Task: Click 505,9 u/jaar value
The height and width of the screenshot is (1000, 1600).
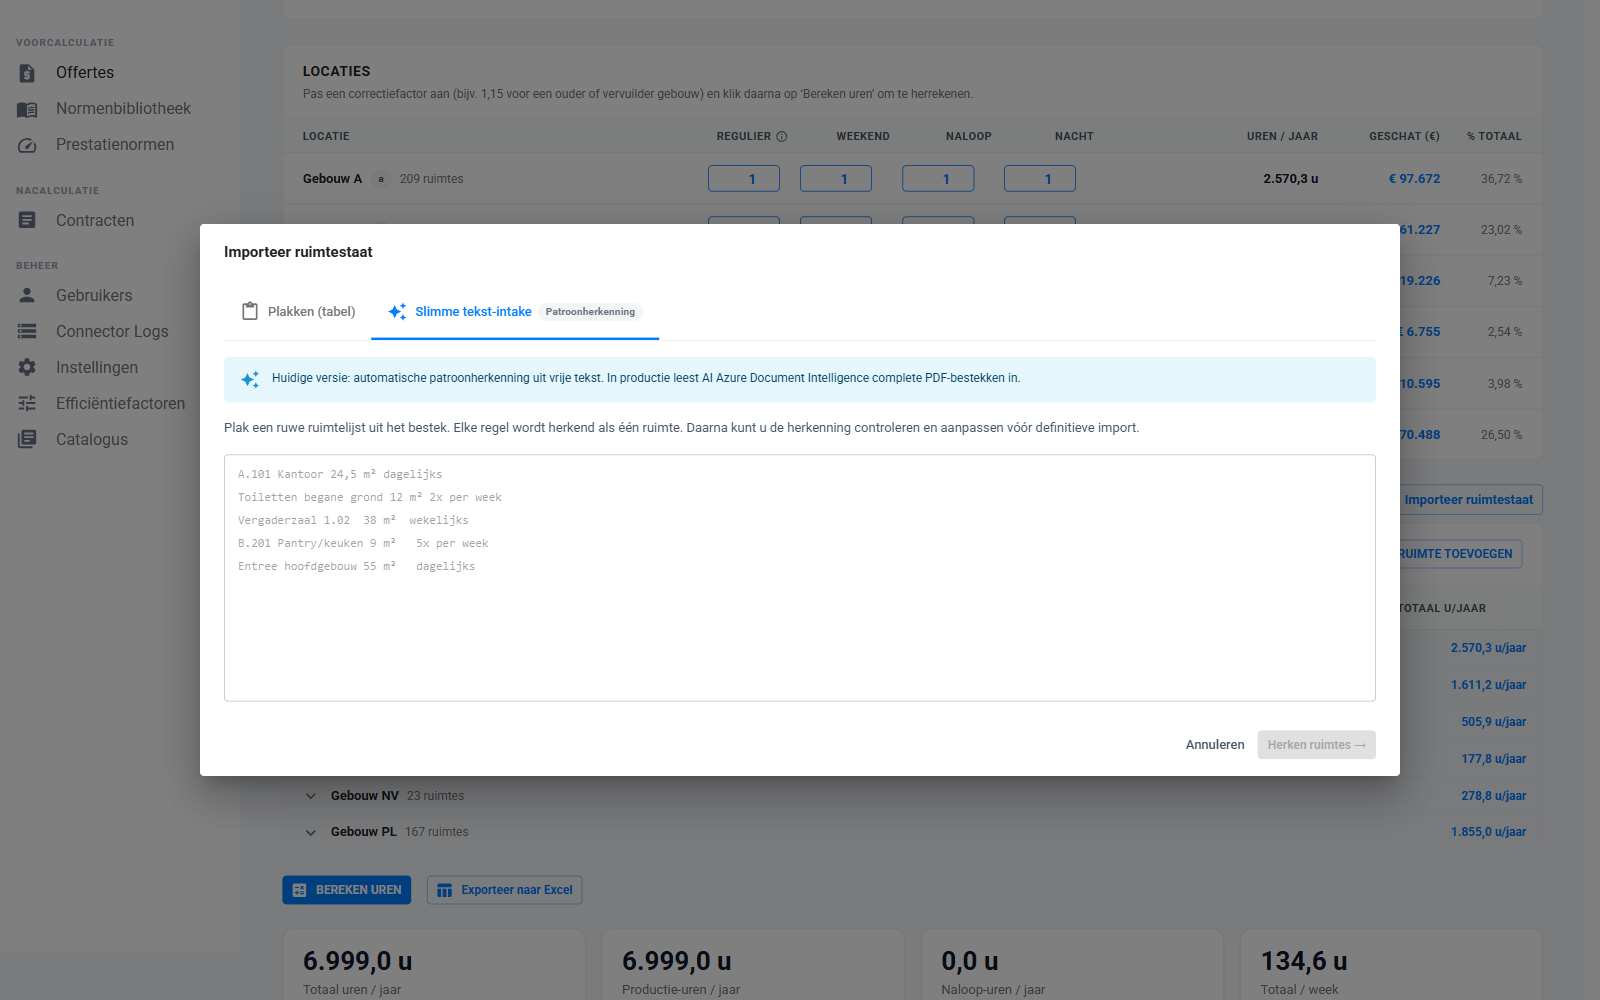Action: pos(1493,722)
